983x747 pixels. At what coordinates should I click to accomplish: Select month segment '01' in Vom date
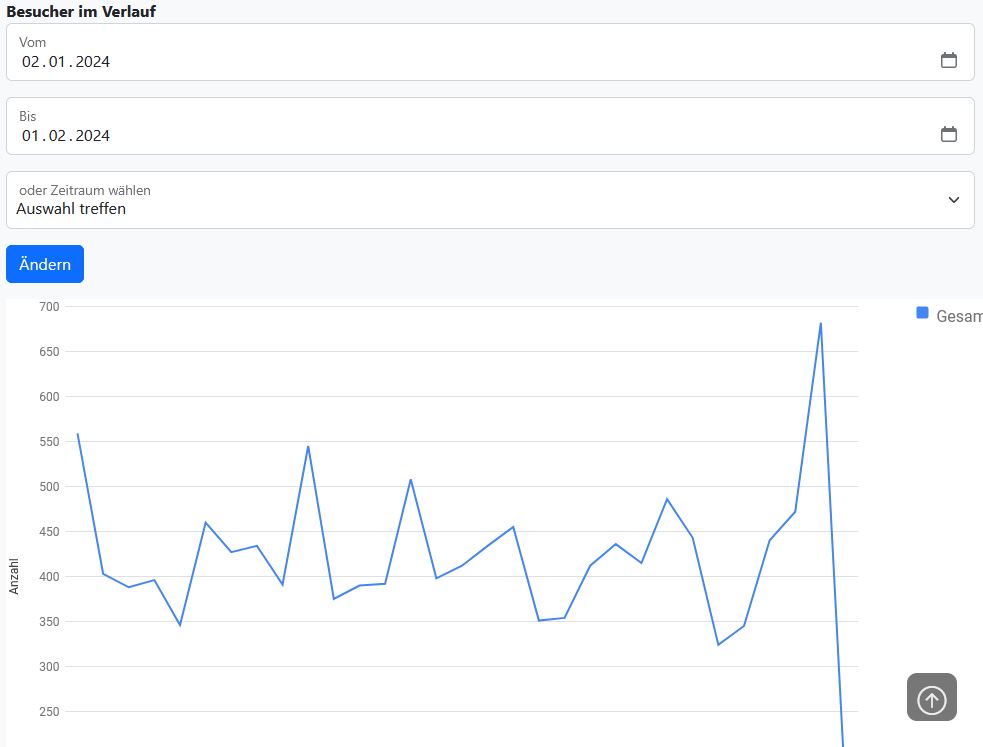[x=58, y=62]
